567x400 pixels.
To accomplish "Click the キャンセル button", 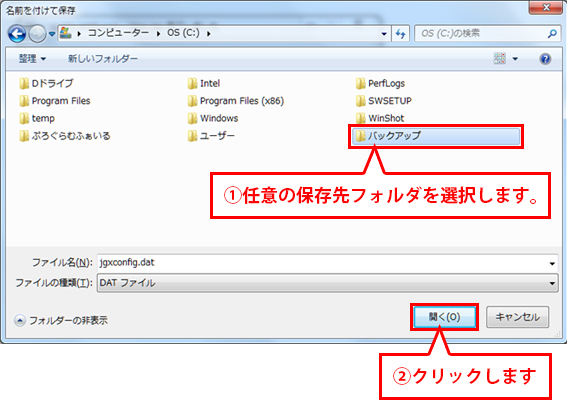I will tap(517, 317).
